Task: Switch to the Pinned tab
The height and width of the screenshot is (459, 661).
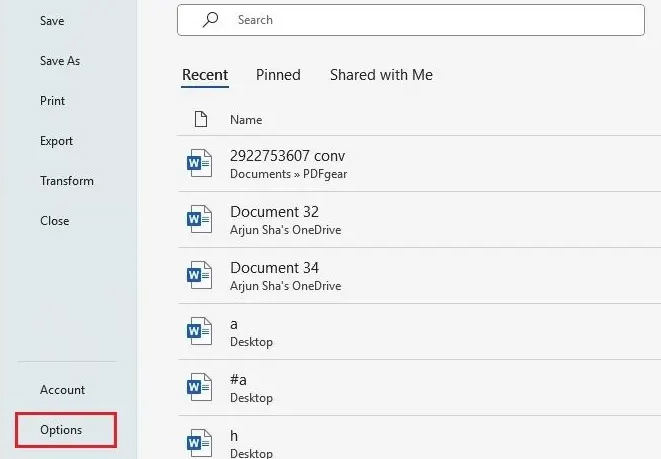Action: click(x=279, y=75)
